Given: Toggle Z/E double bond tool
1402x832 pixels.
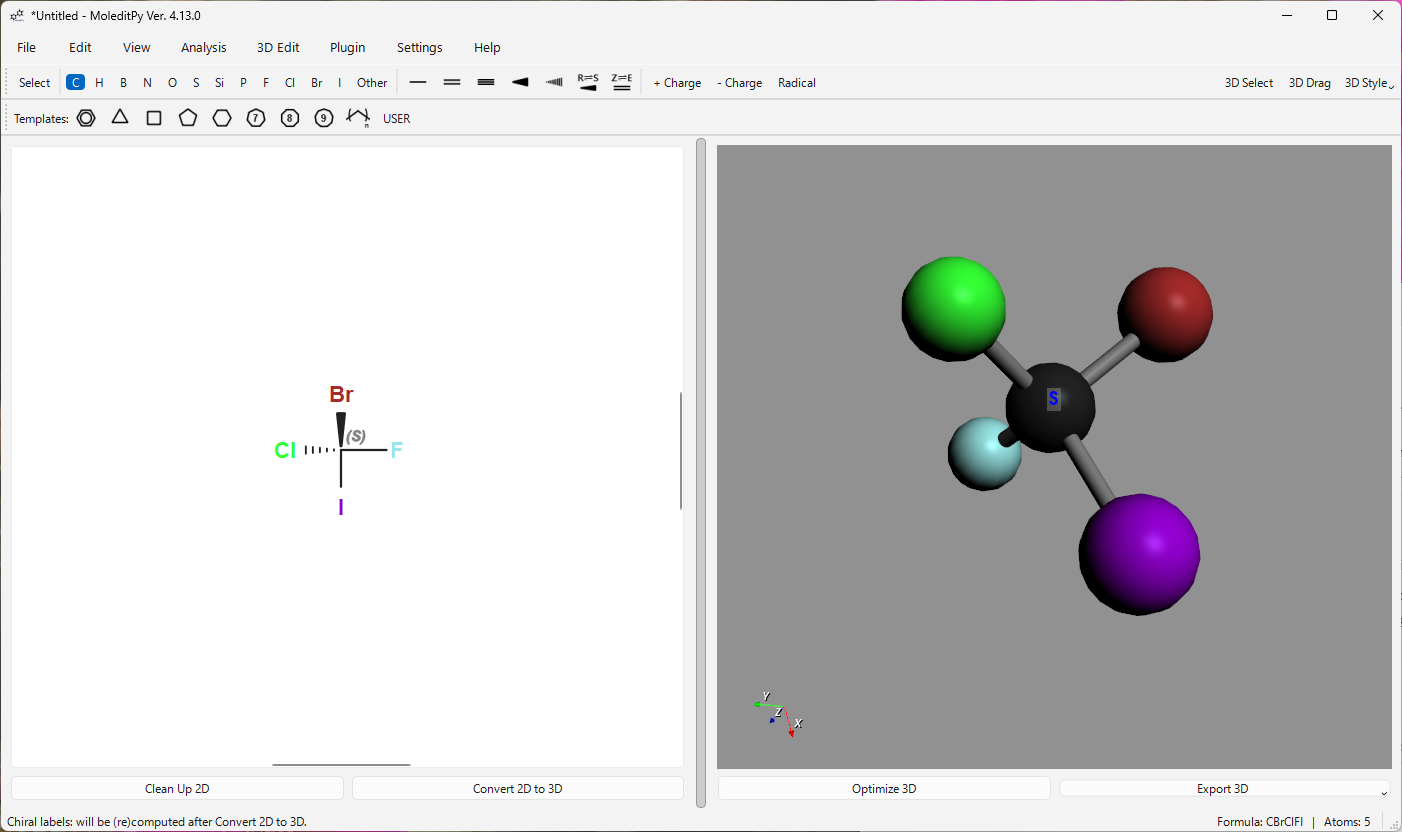Looking at the screenshot, I should (x=622, y=82).
